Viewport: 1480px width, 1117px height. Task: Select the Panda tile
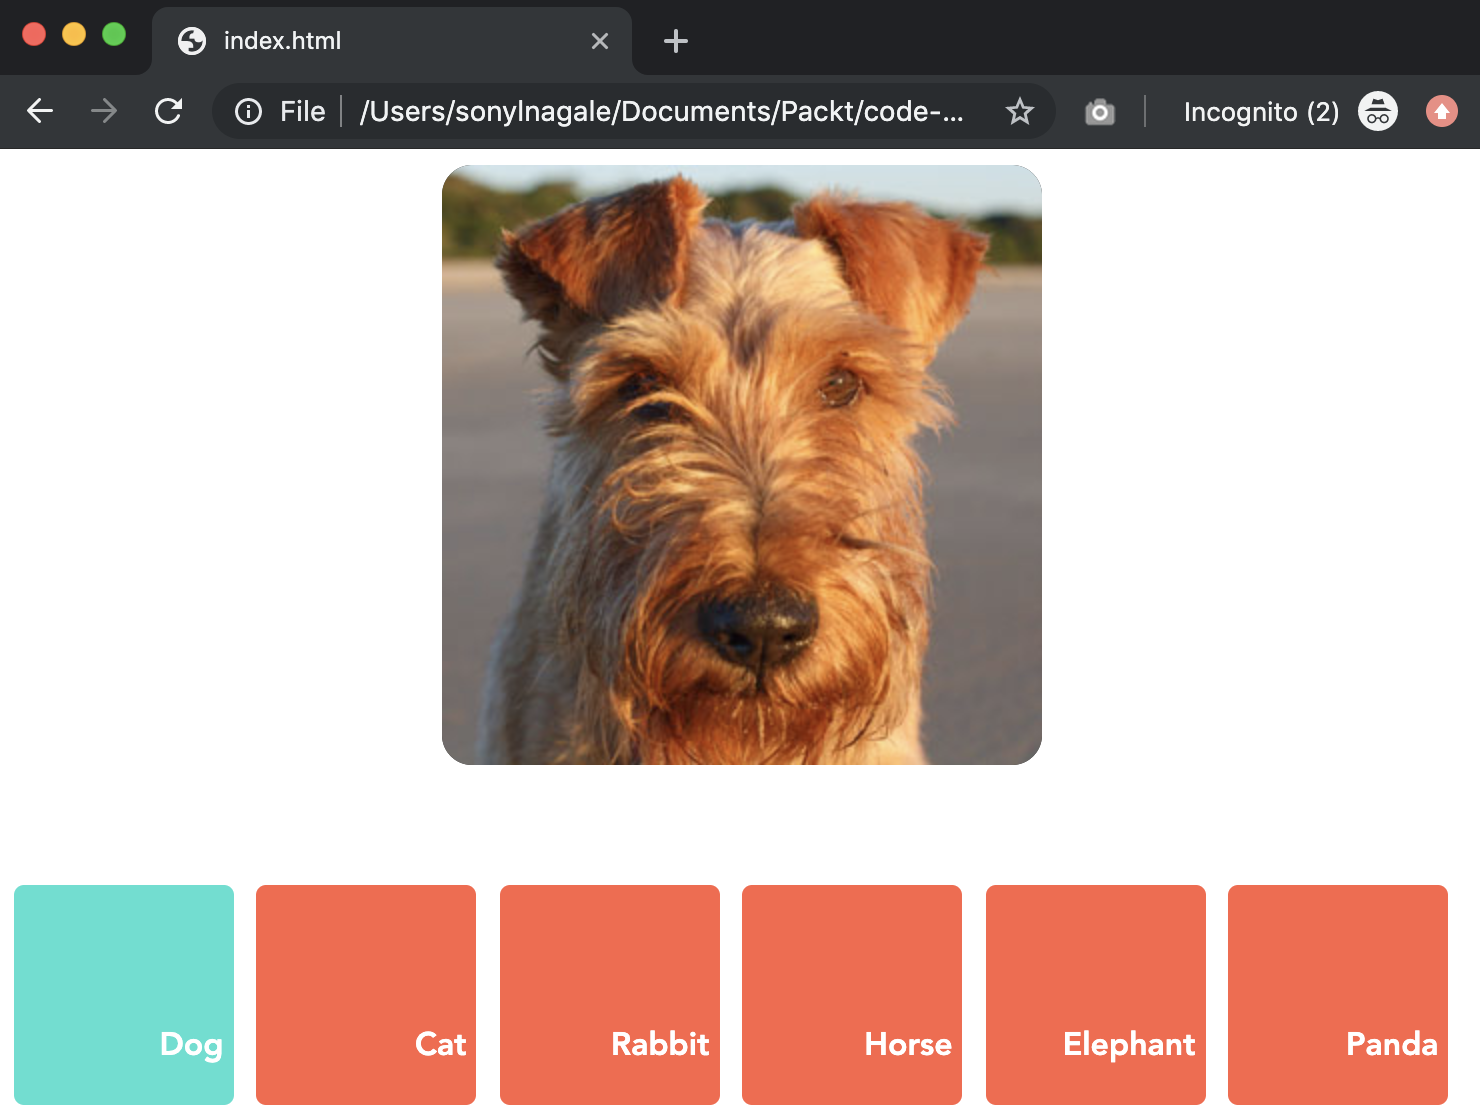1338,994
